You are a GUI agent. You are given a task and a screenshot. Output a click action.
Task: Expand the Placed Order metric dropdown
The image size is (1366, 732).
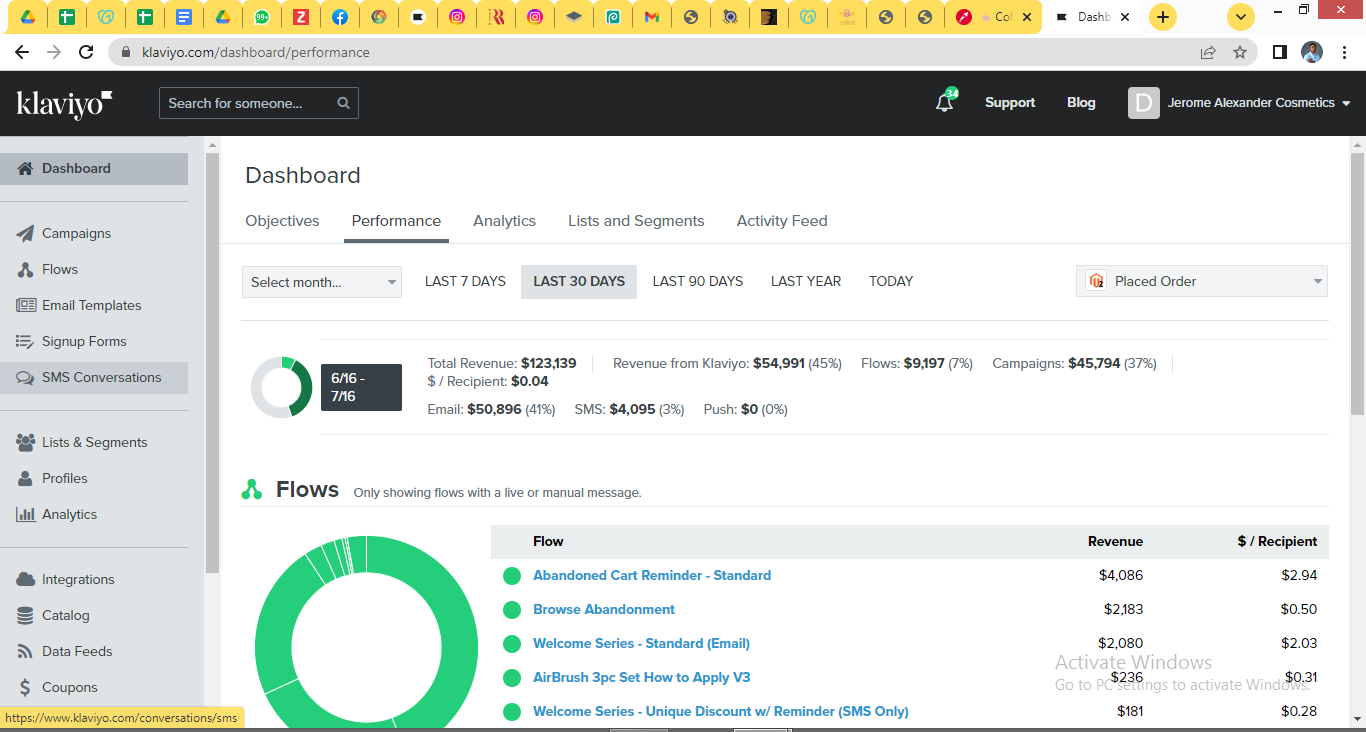click(x=1202, y=281)
